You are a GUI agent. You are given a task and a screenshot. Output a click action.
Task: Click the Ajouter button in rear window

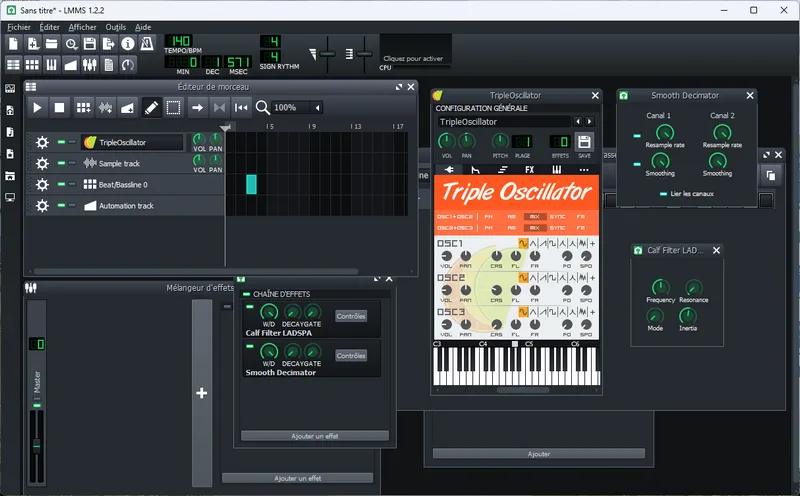[539, 454]
